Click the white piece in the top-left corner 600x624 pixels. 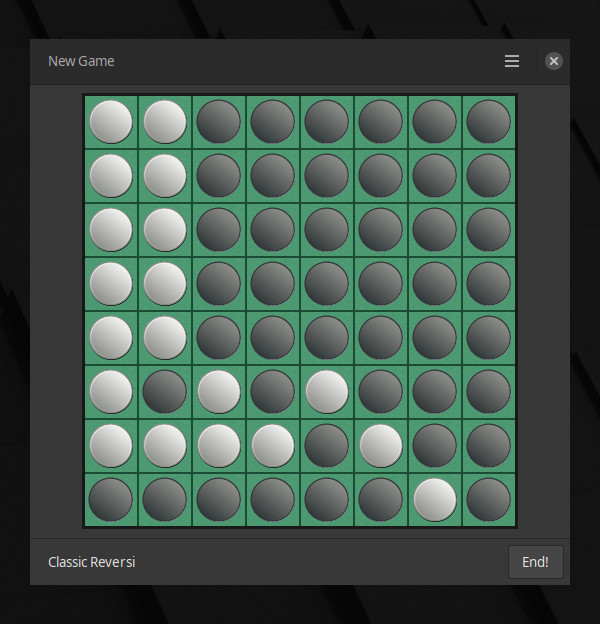[x=111, y=122]
